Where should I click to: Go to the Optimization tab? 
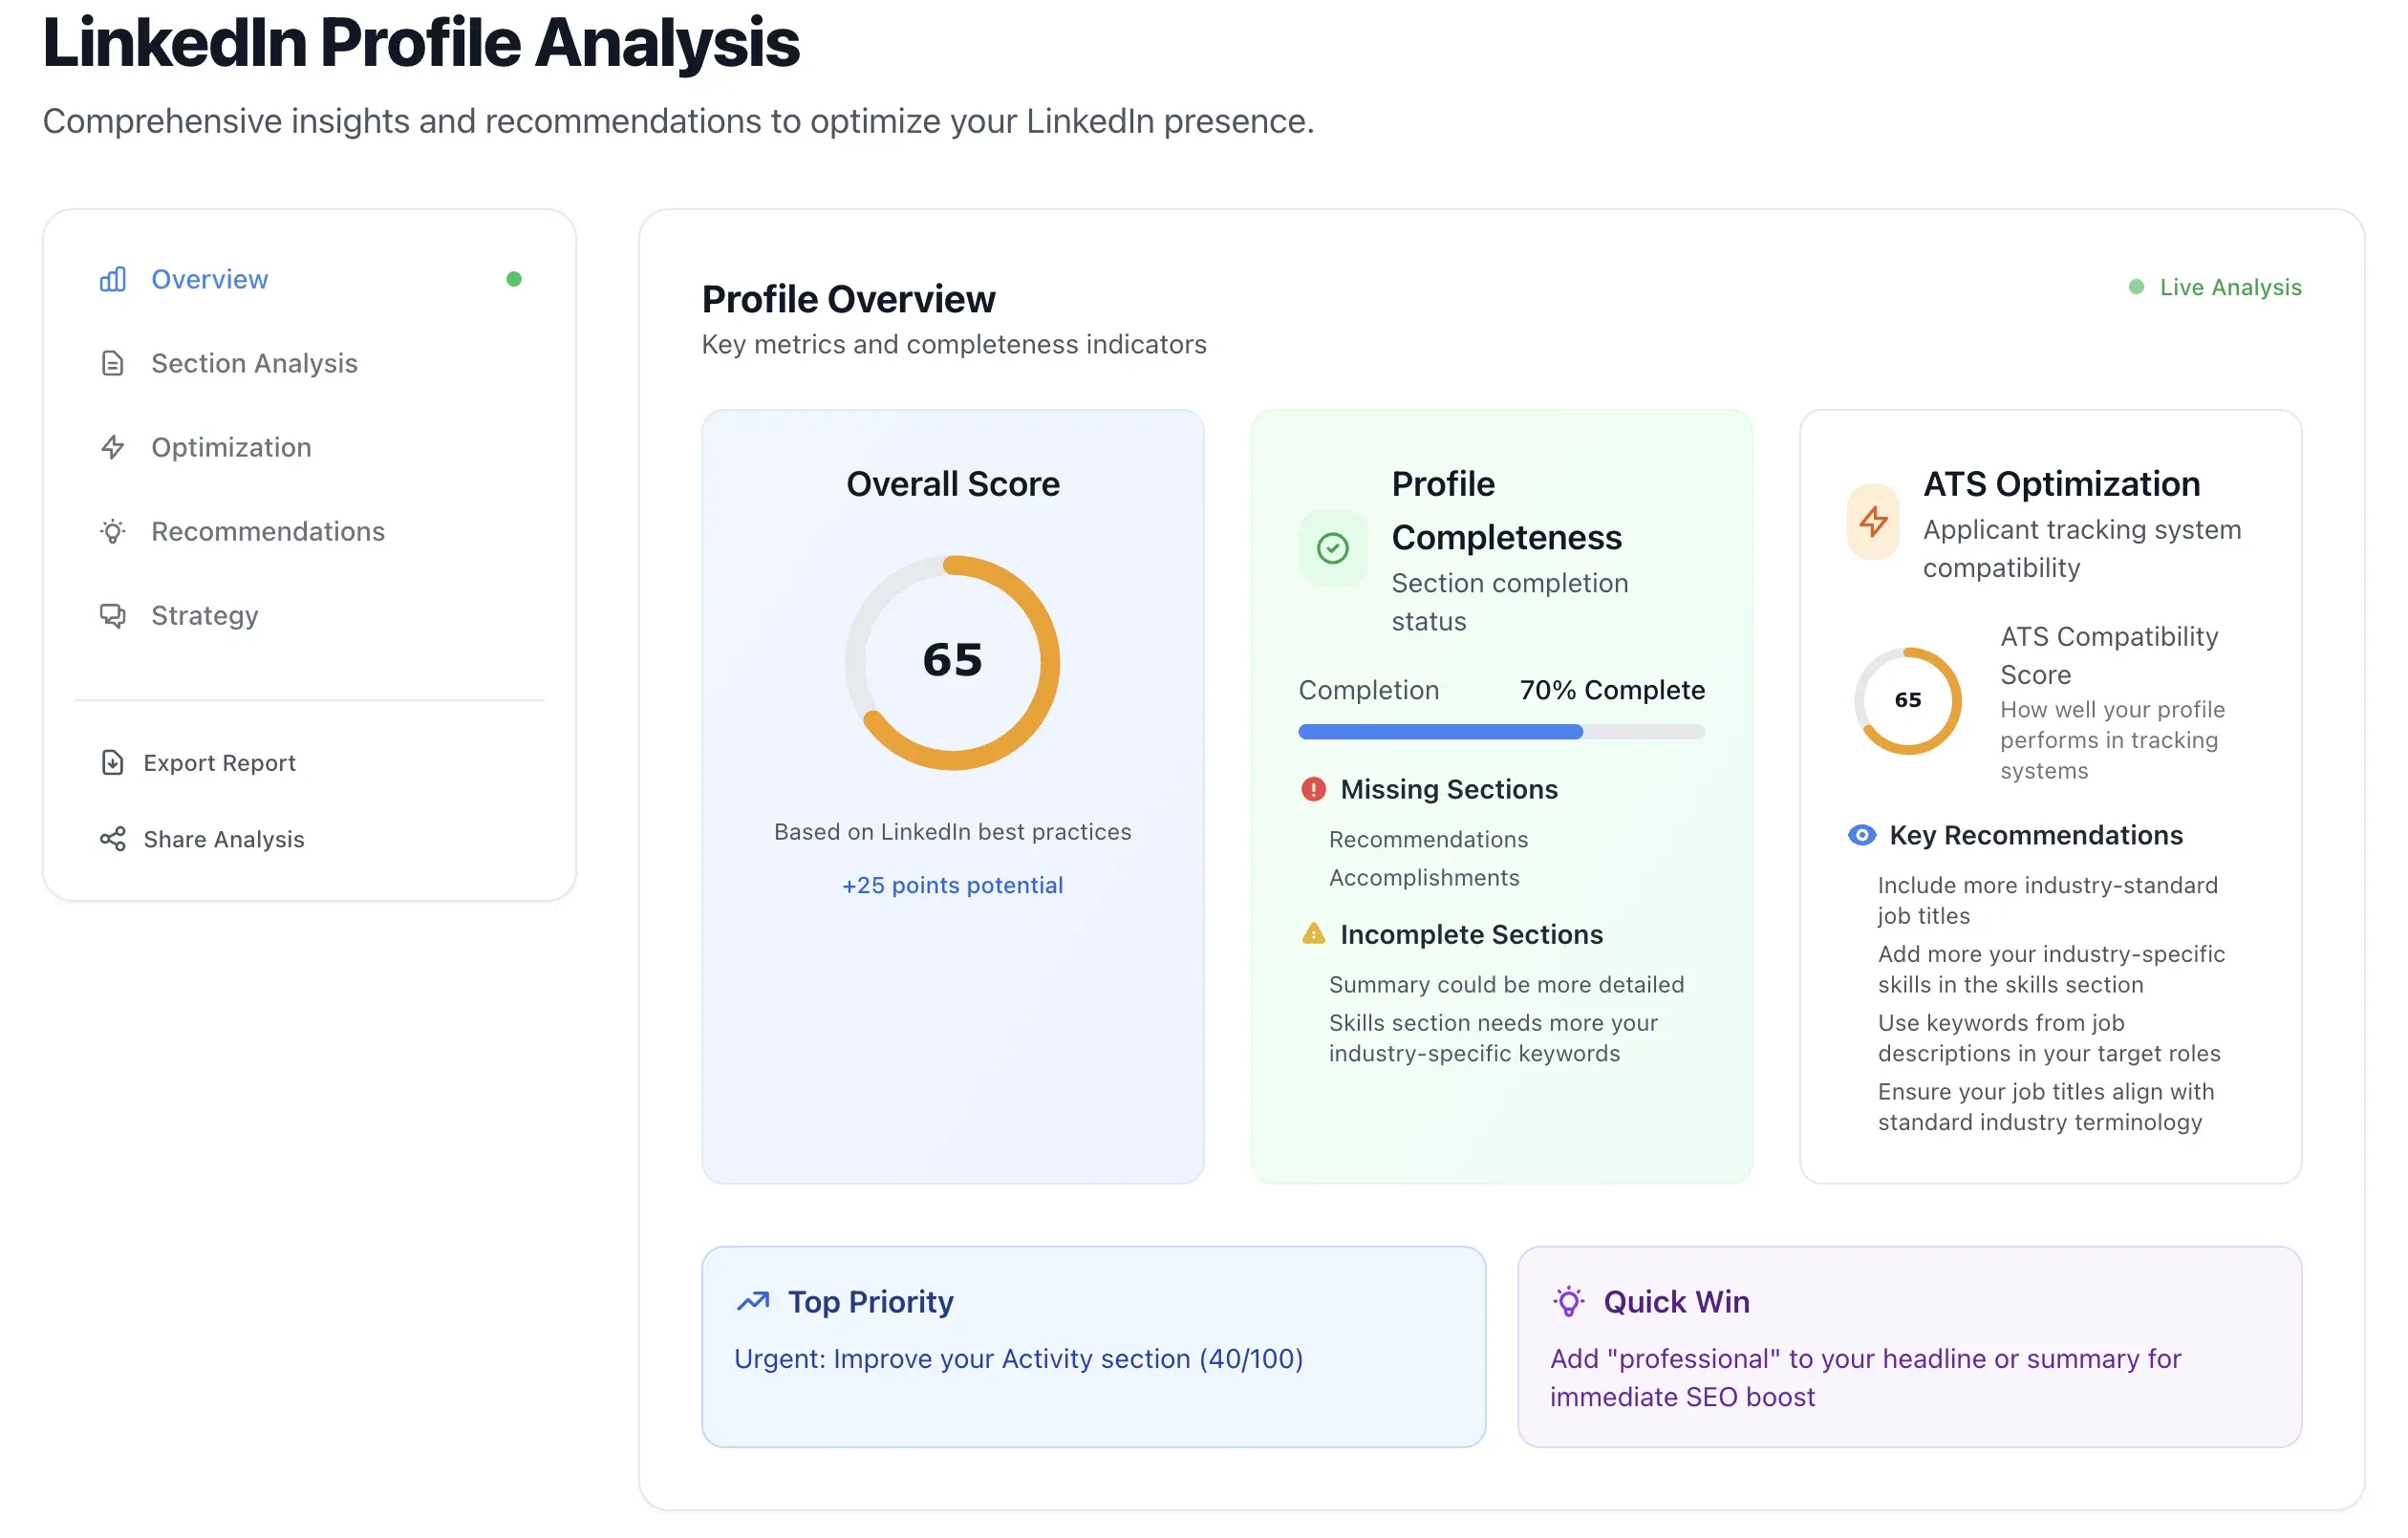(x=309, y=447)
